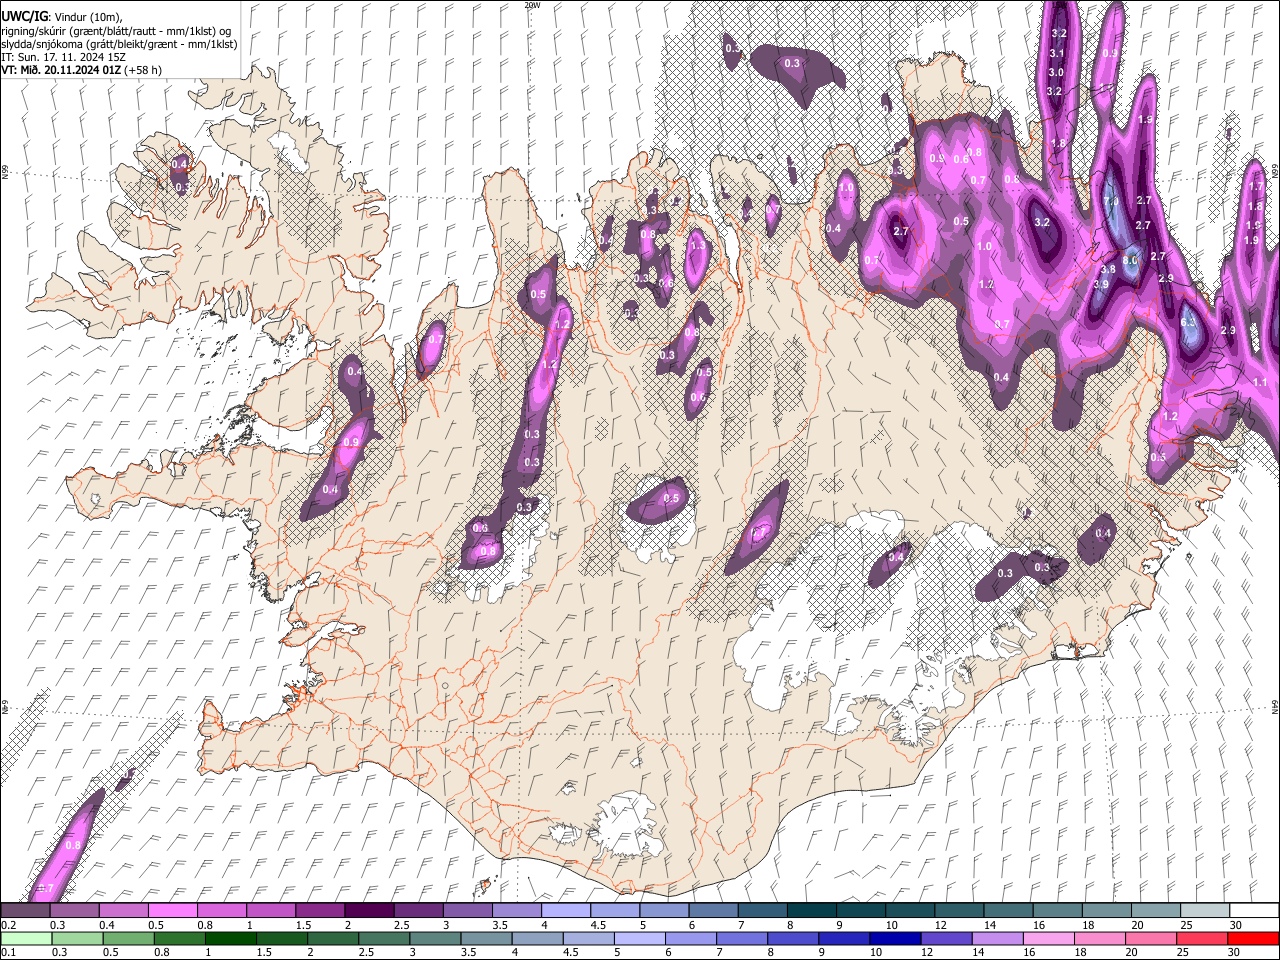Click the '0.1' label on lower color scale
Screen dimensions: 1280x960
click(8, 953)
